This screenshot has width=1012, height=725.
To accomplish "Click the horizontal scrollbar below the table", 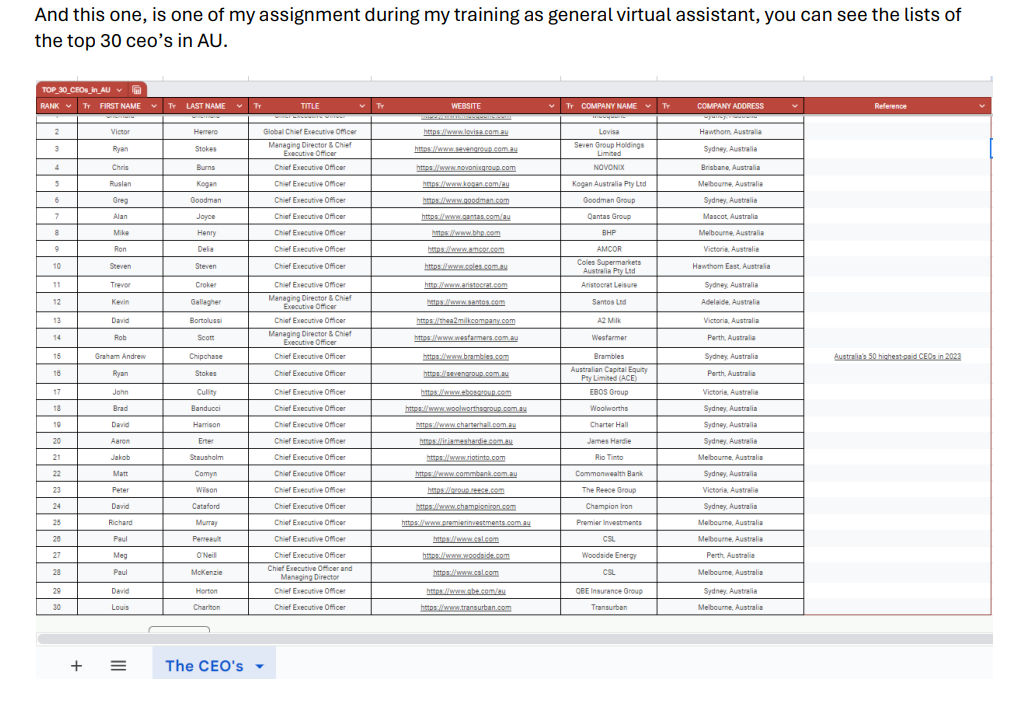I will coord(514,639).
